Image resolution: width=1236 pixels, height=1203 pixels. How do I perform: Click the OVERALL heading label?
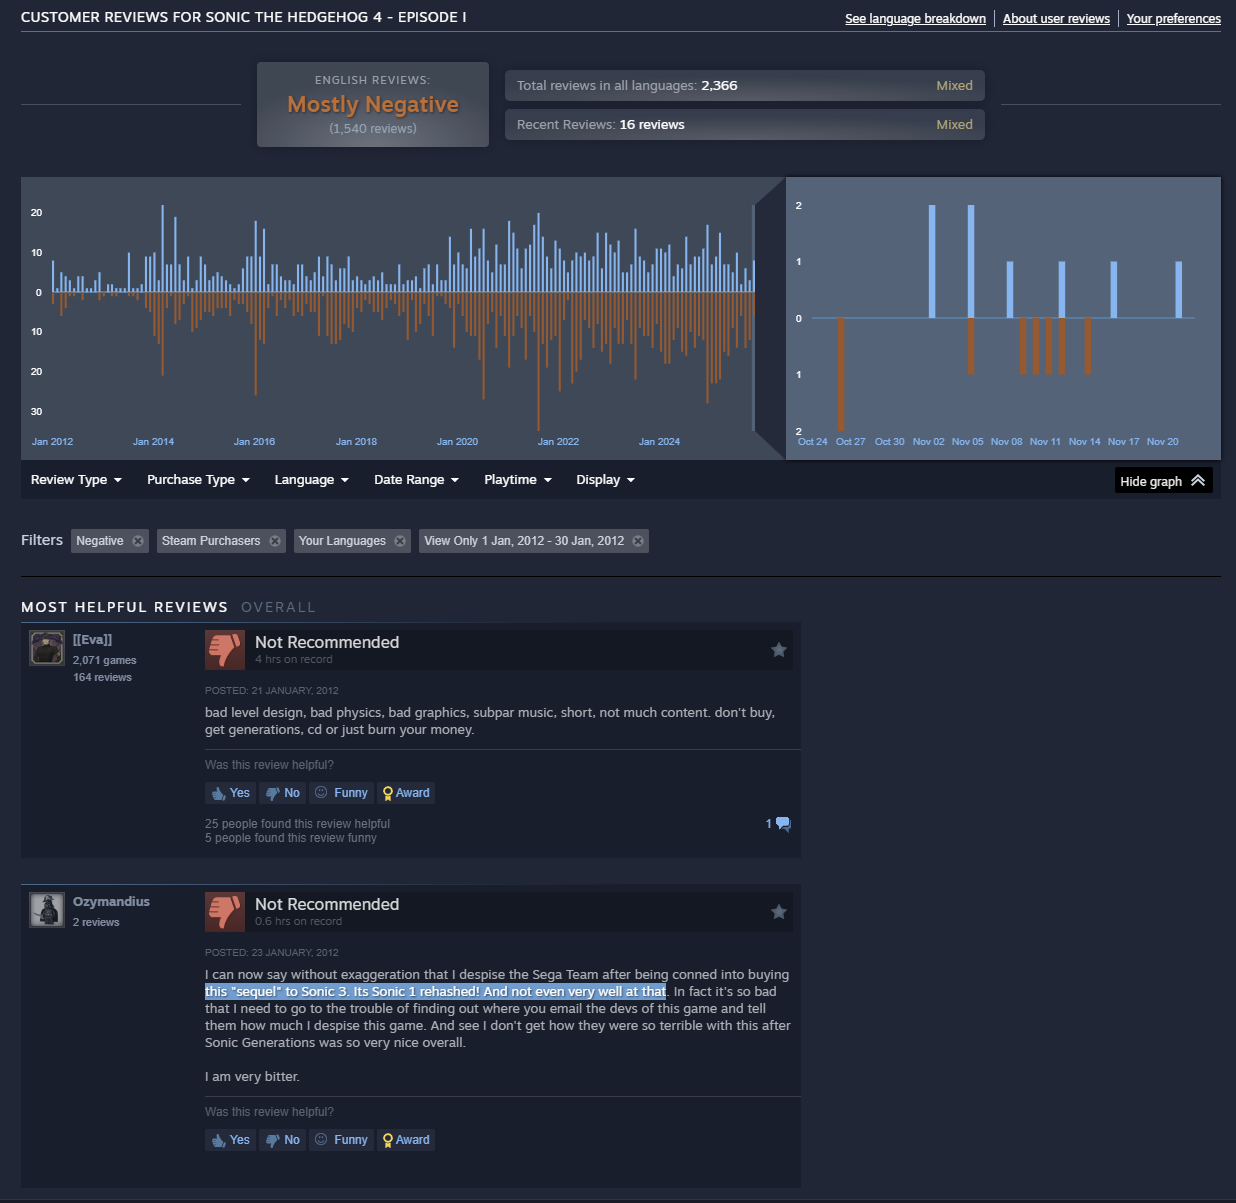[278, 608]
